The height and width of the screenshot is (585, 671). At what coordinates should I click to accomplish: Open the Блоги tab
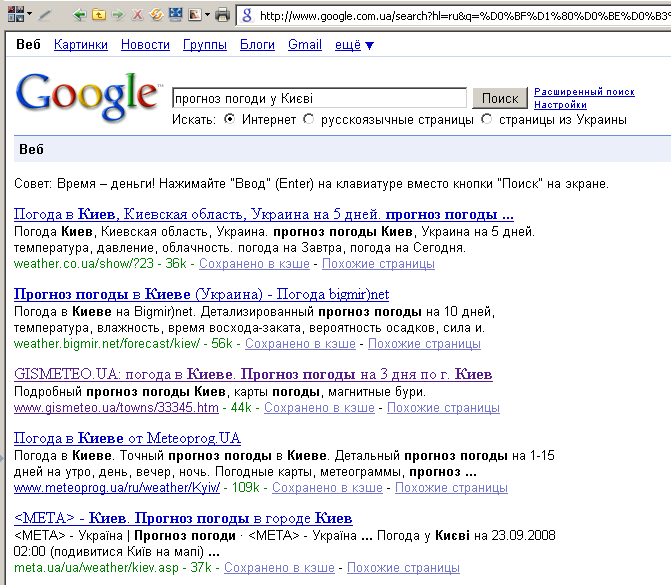click(257, 45)
